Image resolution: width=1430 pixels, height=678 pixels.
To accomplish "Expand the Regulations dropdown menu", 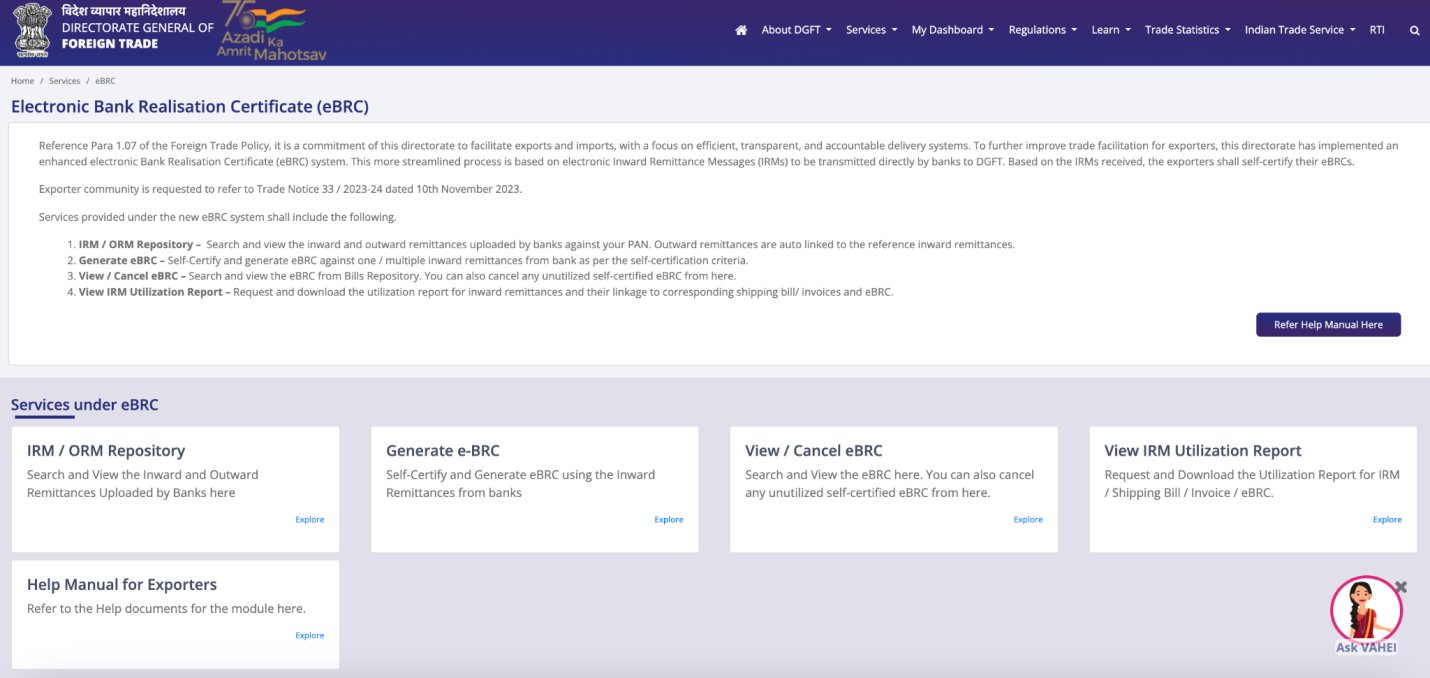I will tap(1043, 30).
